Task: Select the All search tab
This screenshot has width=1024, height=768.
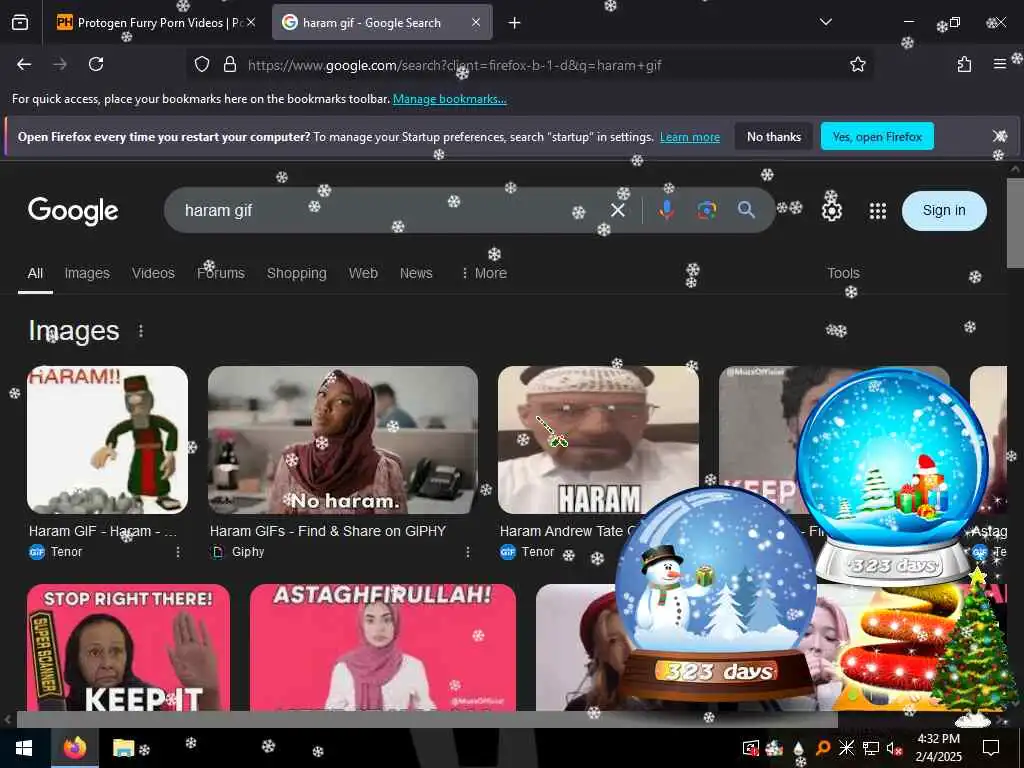Action: point(35,273)
